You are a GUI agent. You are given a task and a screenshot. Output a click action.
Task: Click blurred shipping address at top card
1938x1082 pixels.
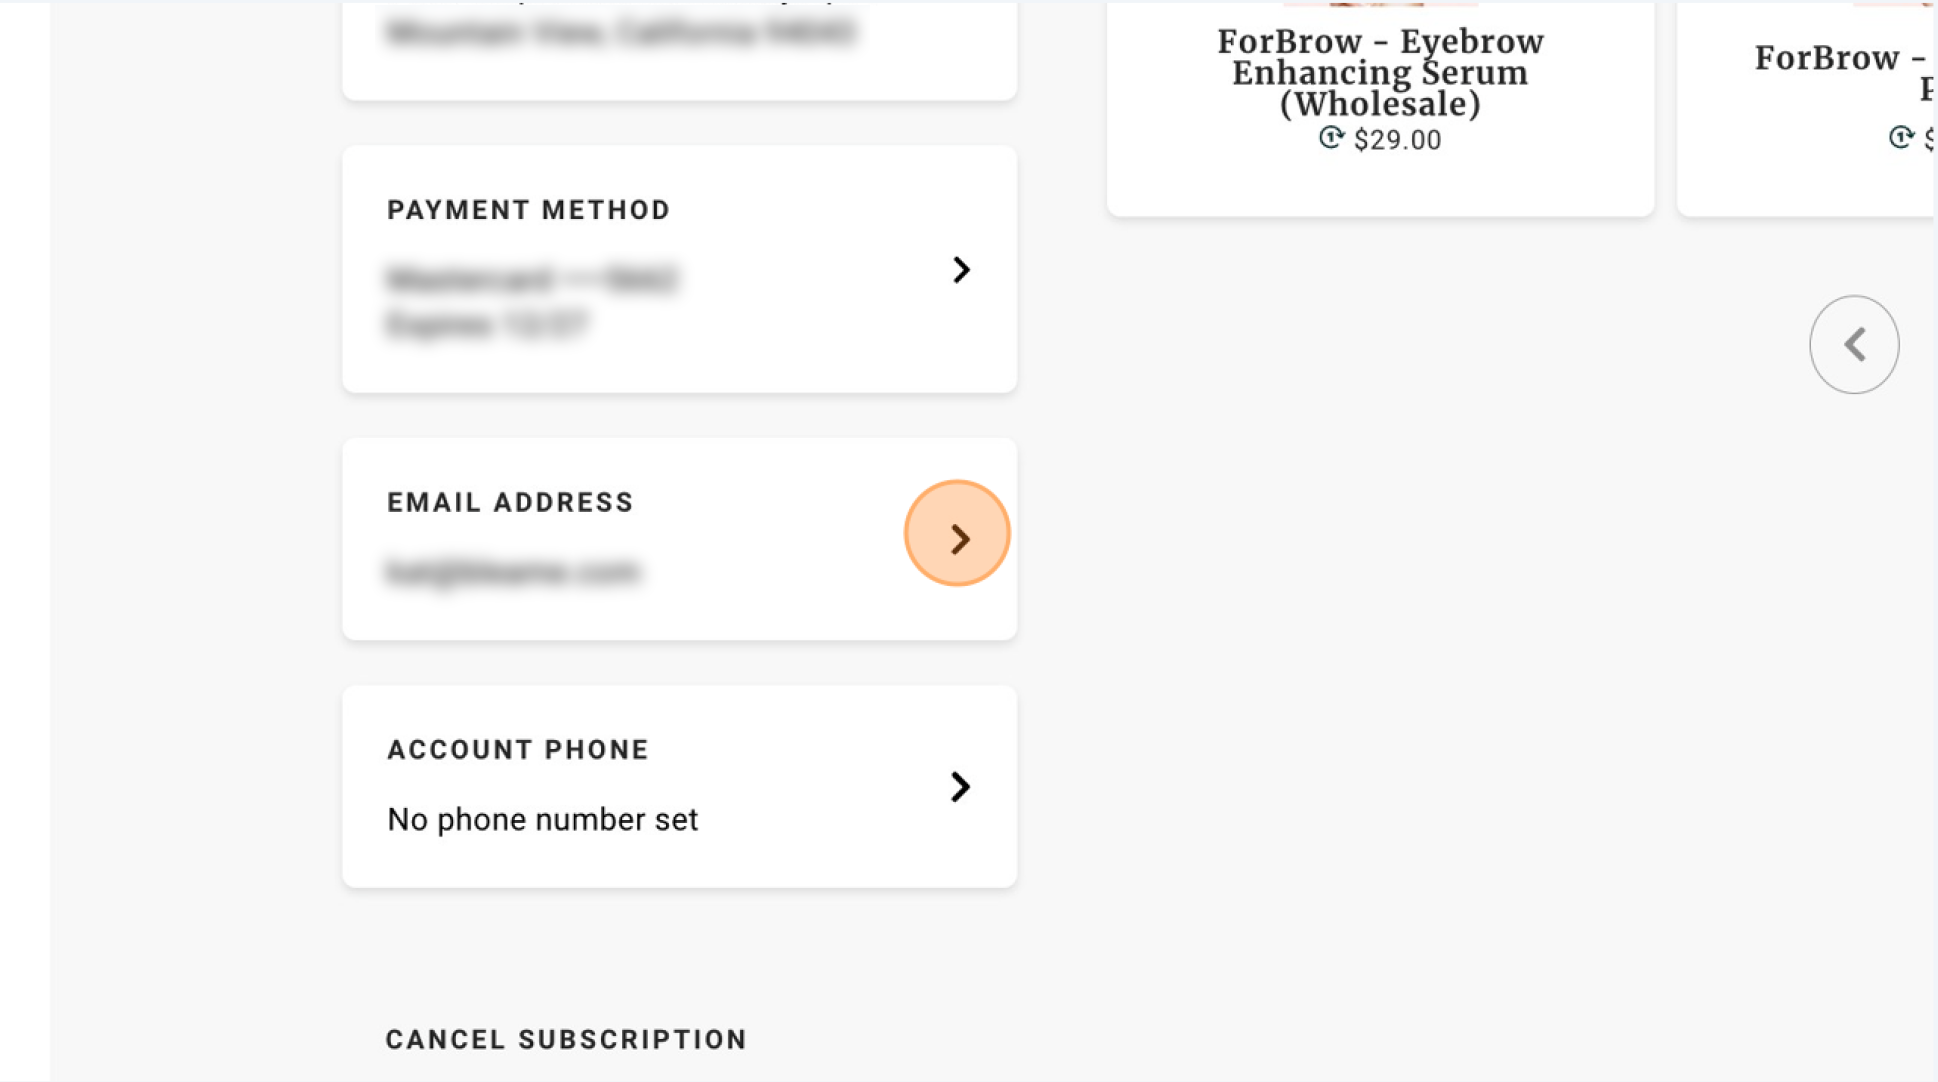point(620,33)
